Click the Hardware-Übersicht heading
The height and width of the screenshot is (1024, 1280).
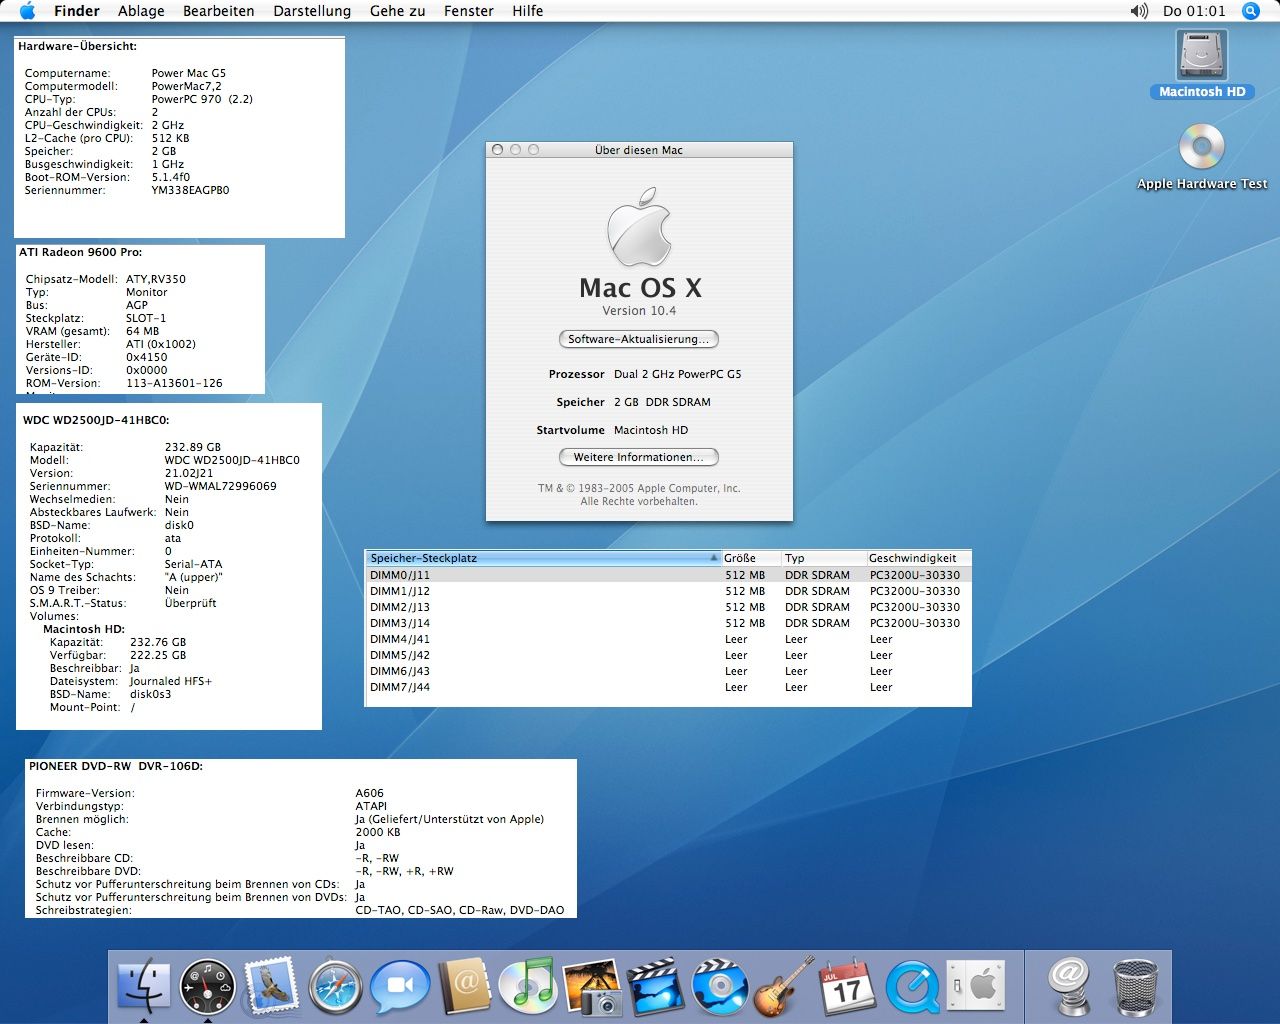coord(77,46)
